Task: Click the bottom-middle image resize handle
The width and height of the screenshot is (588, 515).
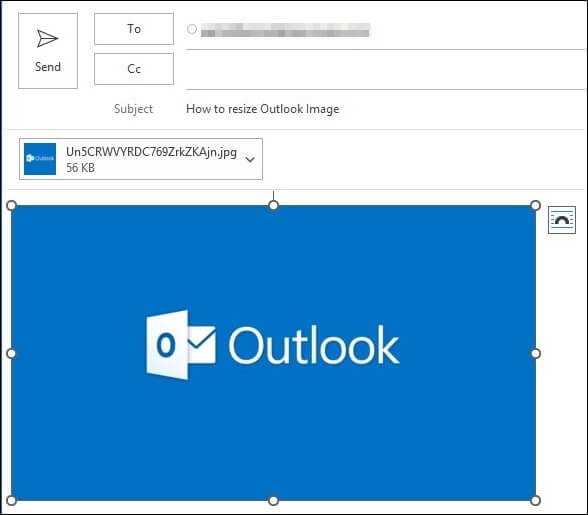Action: tap(273, 500)
